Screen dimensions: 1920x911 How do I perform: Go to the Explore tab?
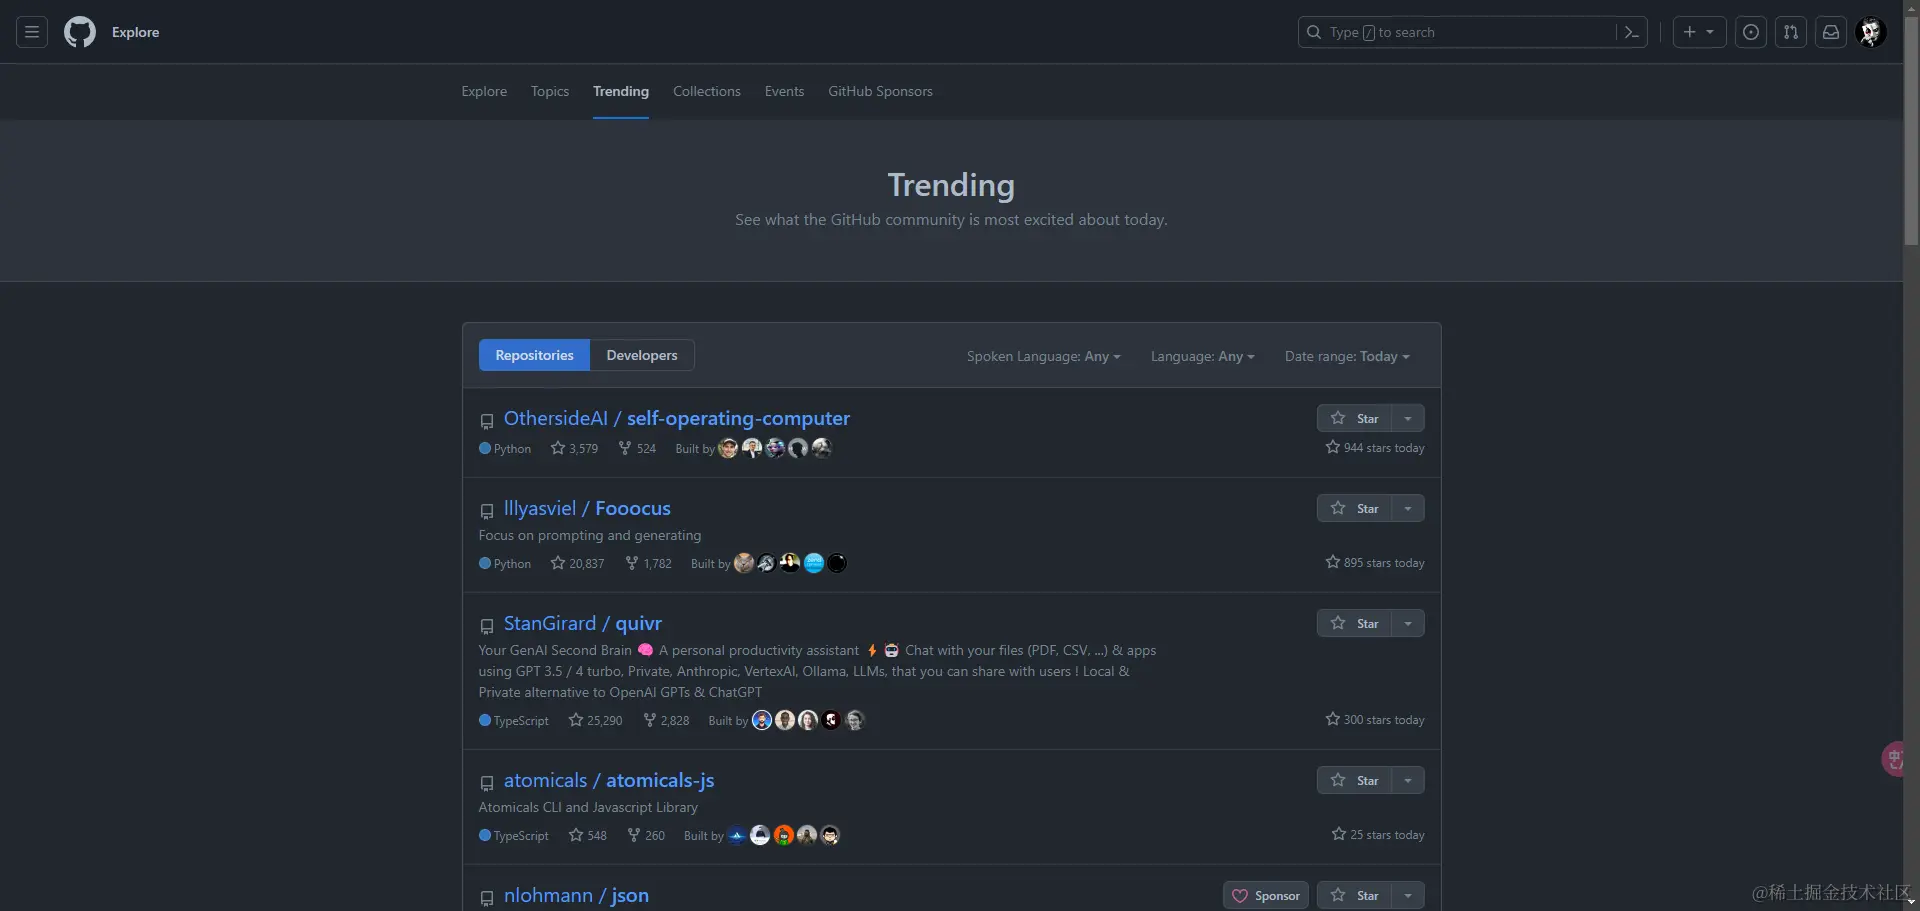pos(484,91)
